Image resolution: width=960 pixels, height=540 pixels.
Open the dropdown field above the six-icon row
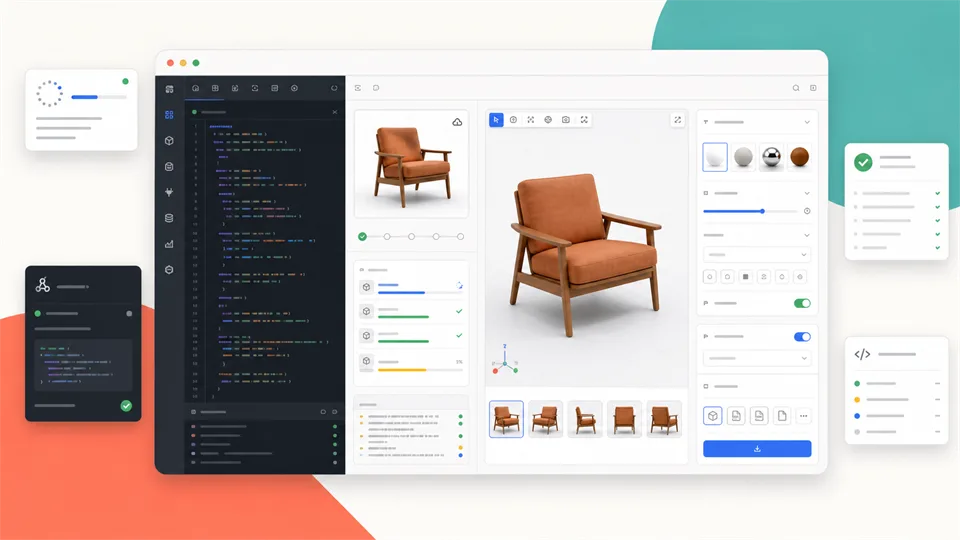[x=757, y=255]
